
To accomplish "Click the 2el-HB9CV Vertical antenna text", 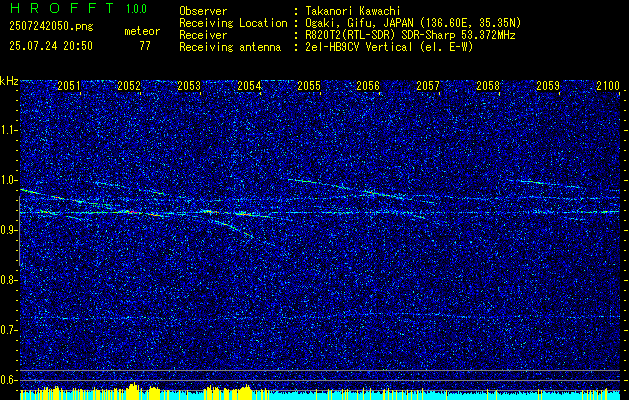I will click(x=389, y=47).
